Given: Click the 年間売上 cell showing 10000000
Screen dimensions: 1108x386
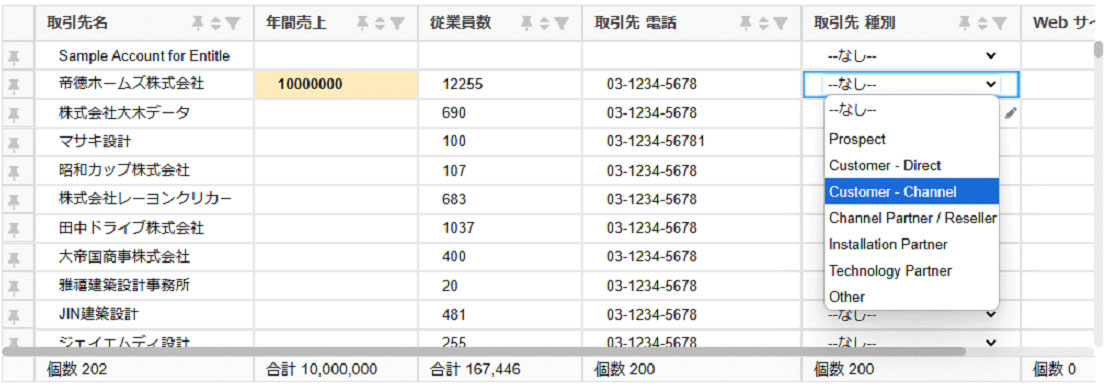Looking at the screenshot, I should [x=336, y=85].
